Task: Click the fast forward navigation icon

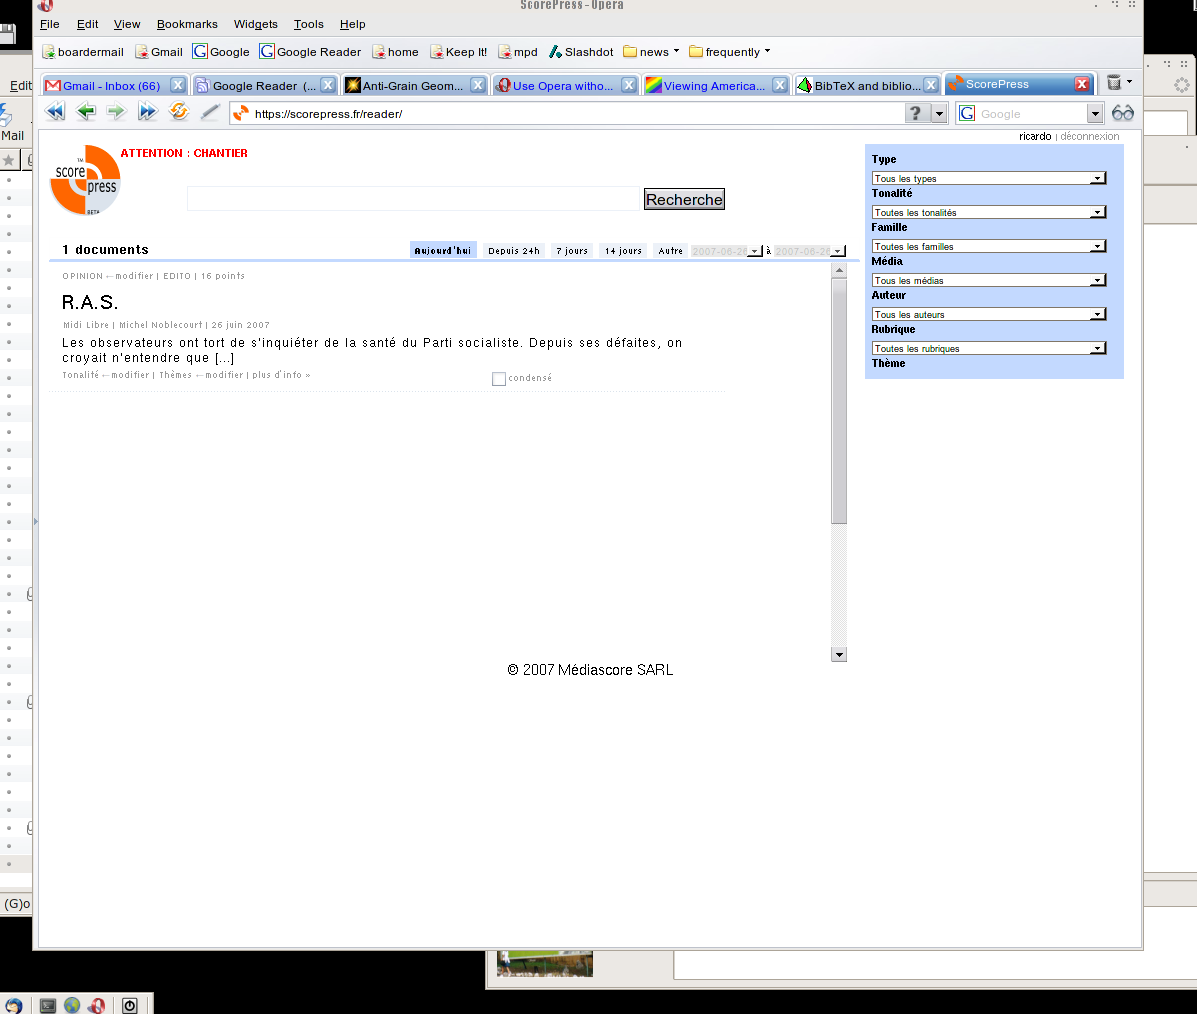Action: click(x=148, y=112)
